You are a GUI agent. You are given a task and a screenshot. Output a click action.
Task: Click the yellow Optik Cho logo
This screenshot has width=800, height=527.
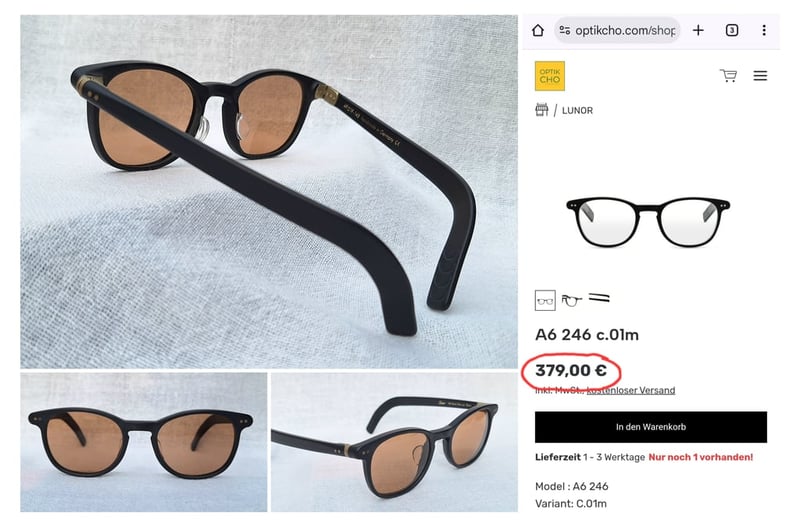coord(550,76)
